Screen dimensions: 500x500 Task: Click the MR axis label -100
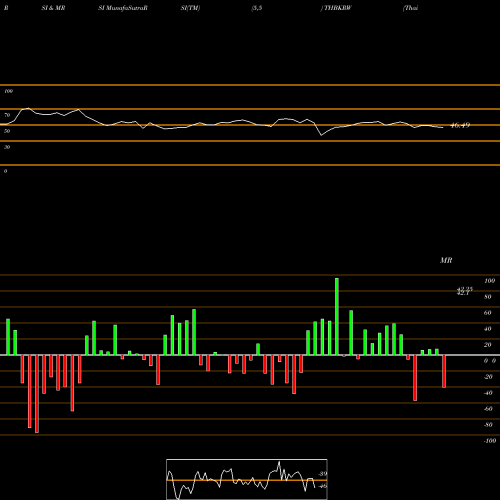pos(490,441)
